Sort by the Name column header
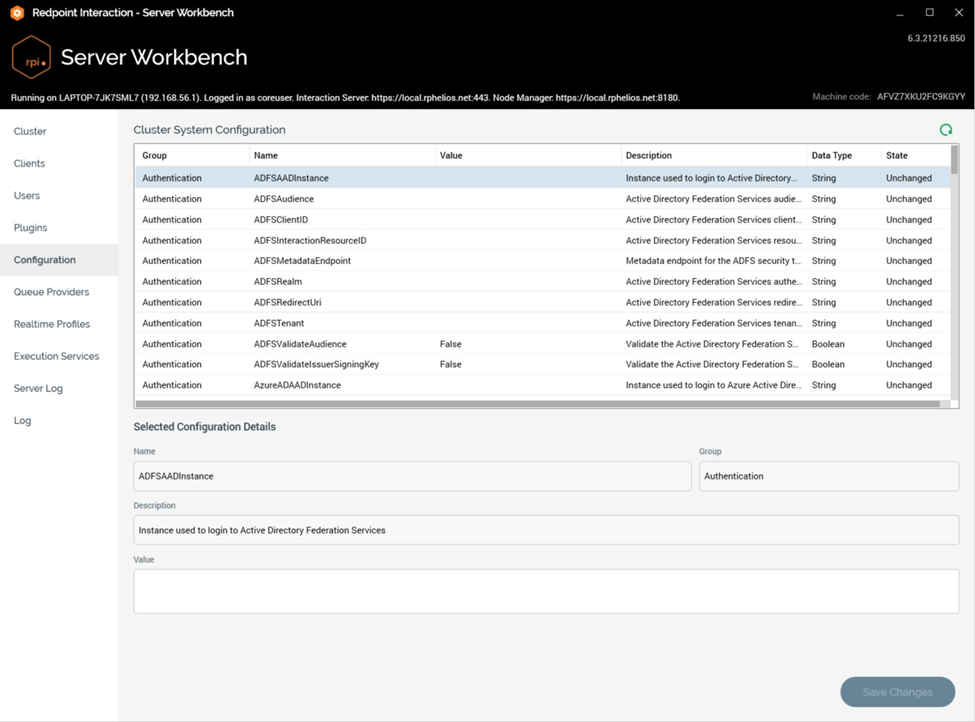 tap(266, 156)
